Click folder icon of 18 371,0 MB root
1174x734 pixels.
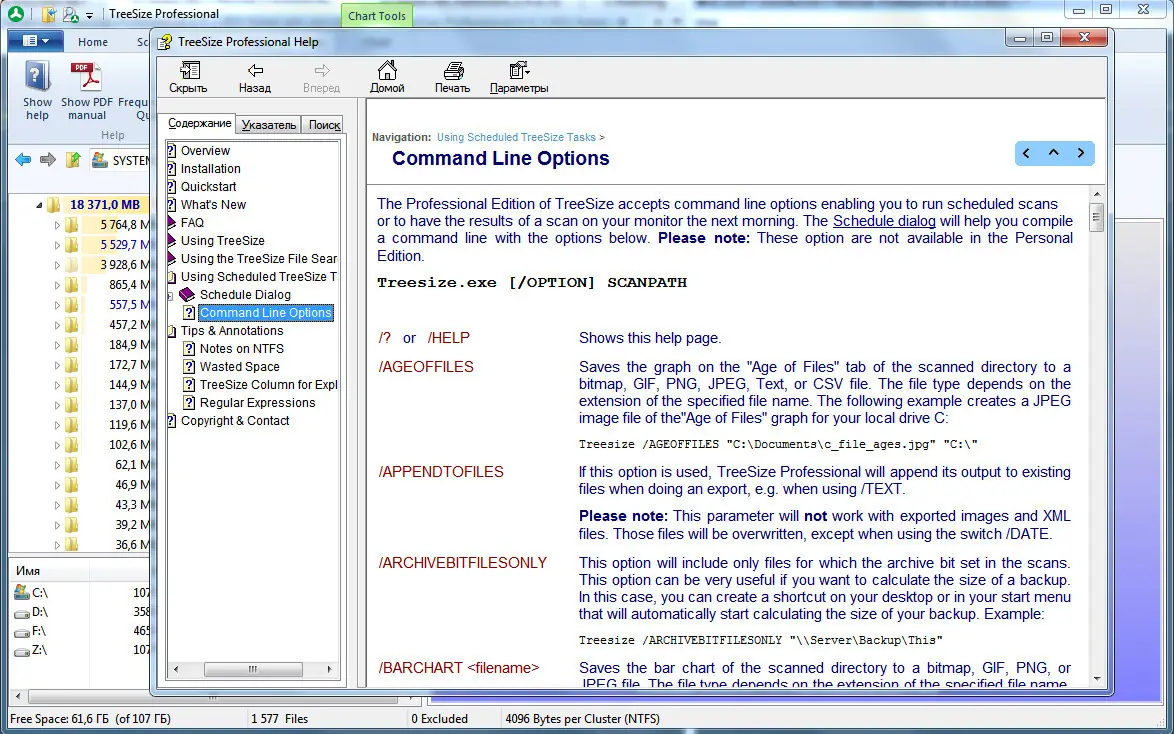[53, 204]
